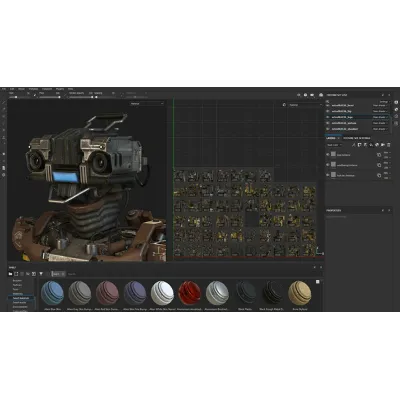
Task: Click the funnel filter icon in Shelf
Action: [x=41, y=274]
